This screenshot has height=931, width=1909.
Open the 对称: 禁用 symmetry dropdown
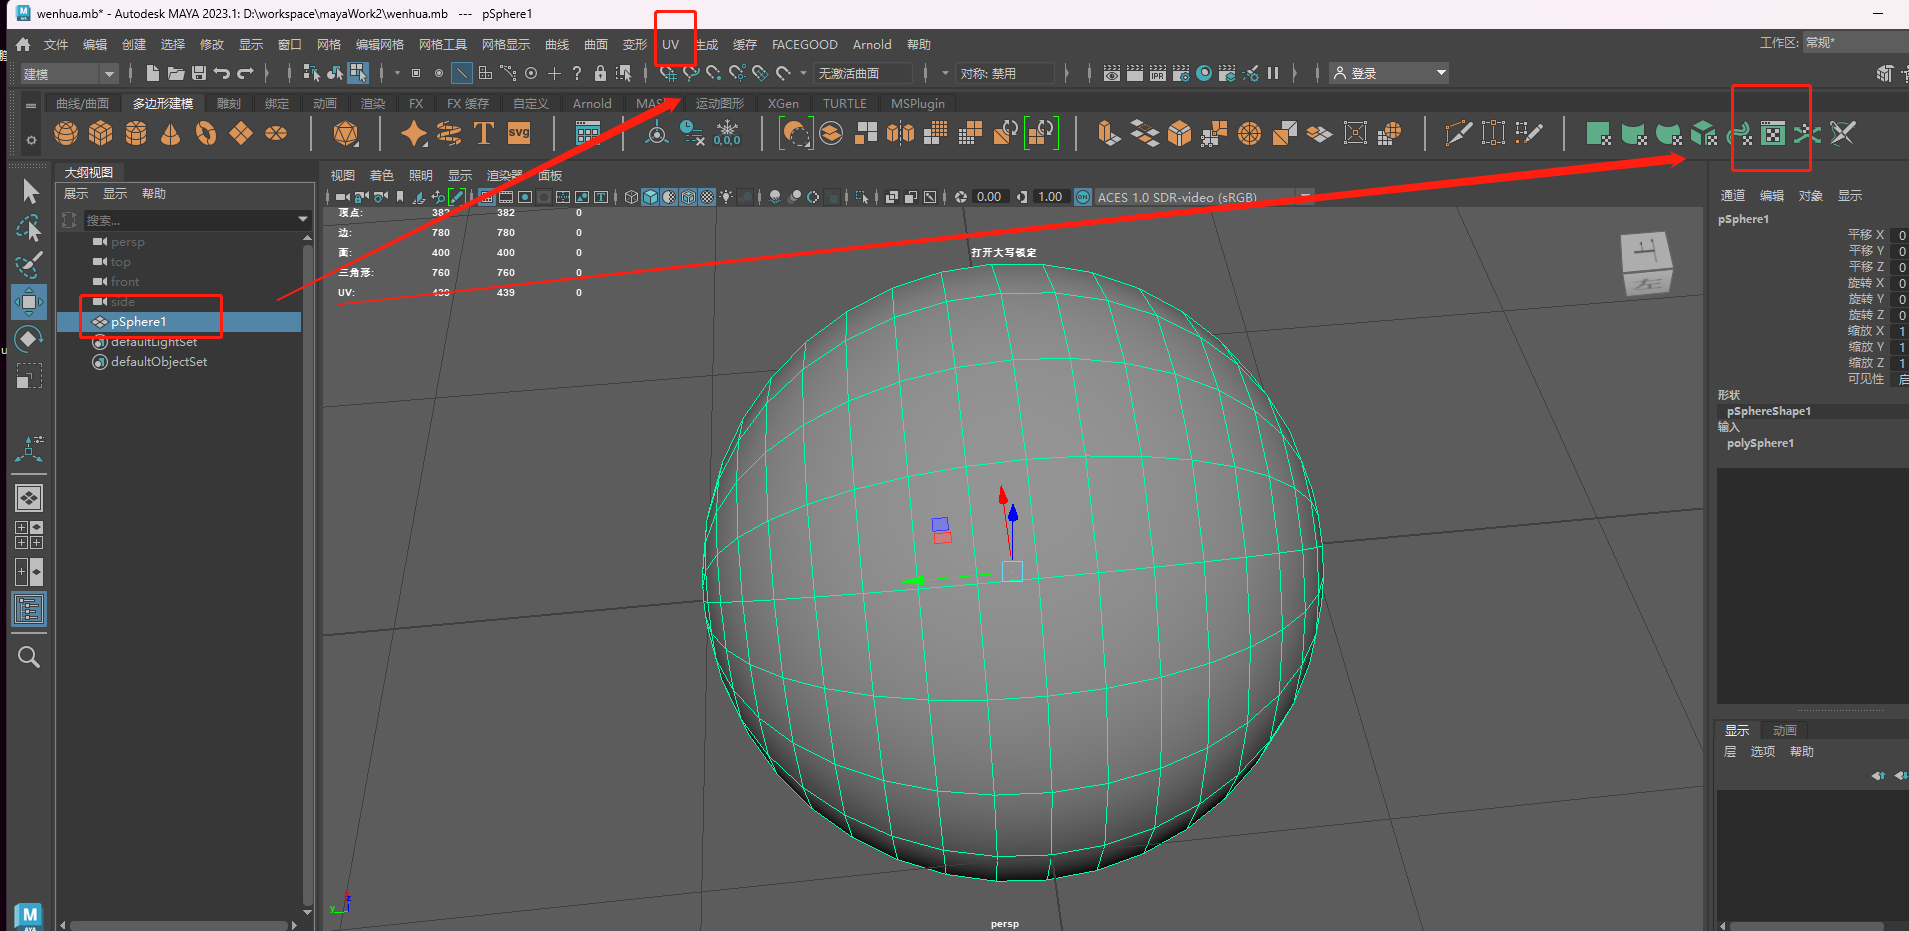[1005, 73]
